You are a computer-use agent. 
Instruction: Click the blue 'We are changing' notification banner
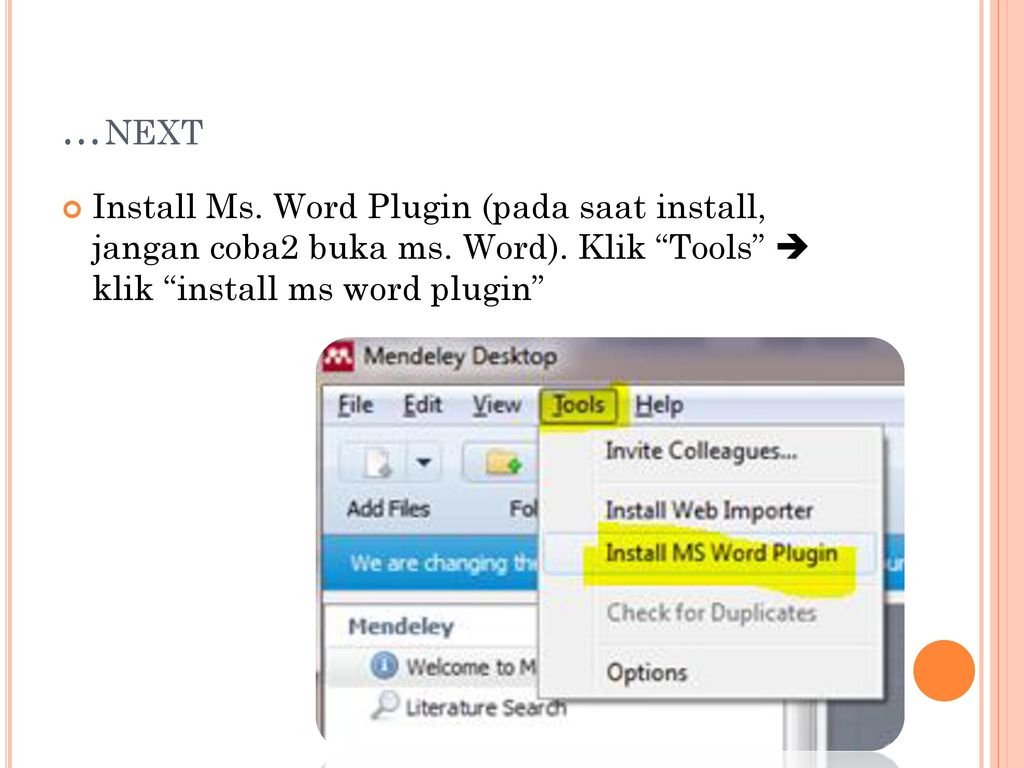pos(431,563)
